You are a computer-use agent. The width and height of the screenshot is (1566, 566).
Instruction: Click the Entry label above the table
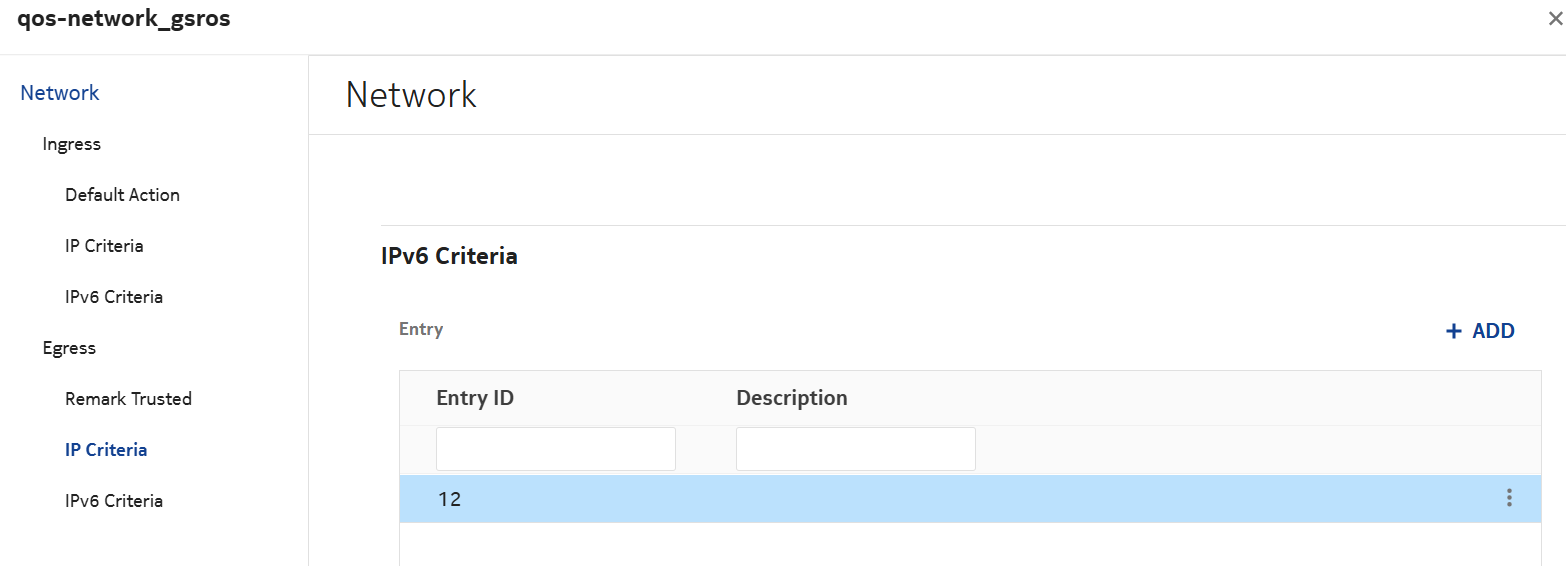pyautogui.click(x=421, y=329)
